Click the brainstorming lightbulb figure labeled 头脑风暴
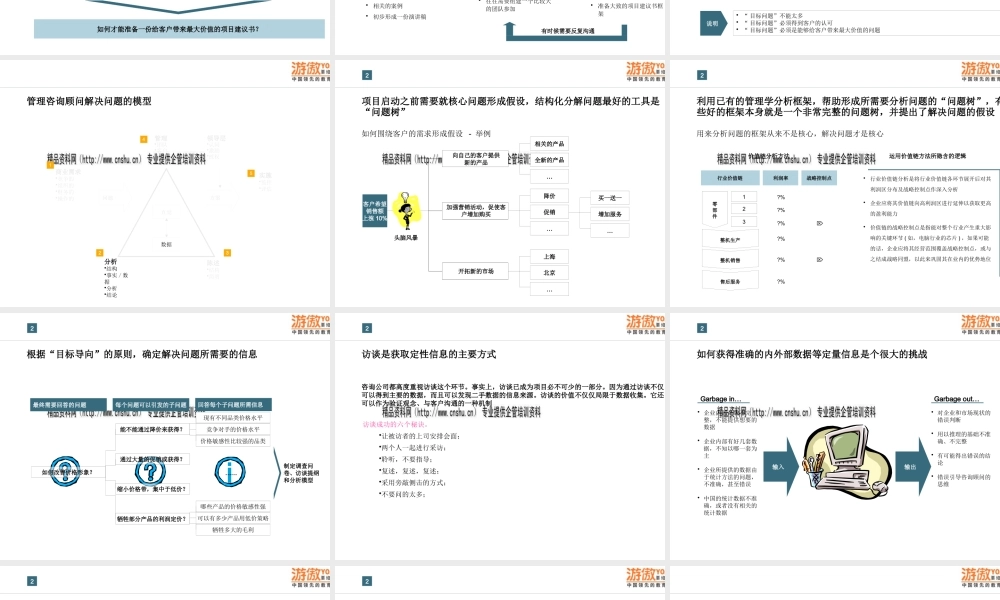 (406, 211)
